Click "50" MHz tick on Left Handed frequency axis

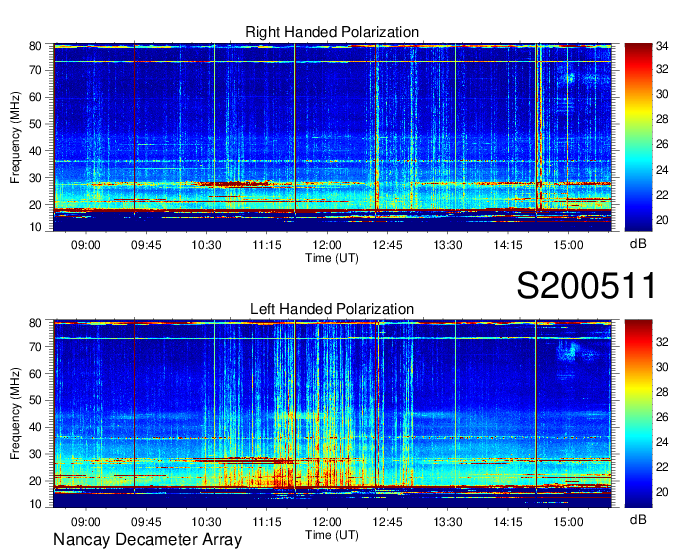tap(35, 400)
